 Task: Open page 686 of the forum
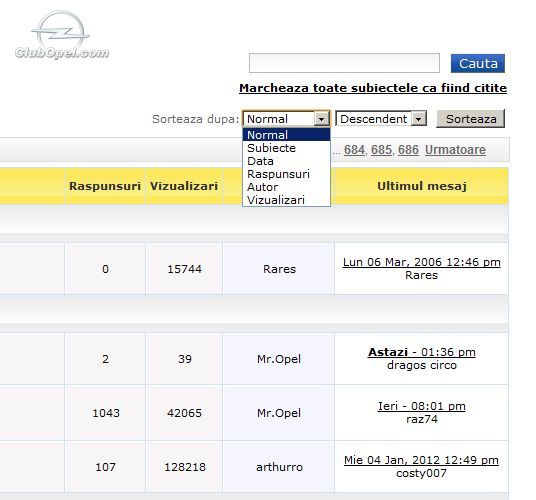pyautogui.click(x=408, y=150)
